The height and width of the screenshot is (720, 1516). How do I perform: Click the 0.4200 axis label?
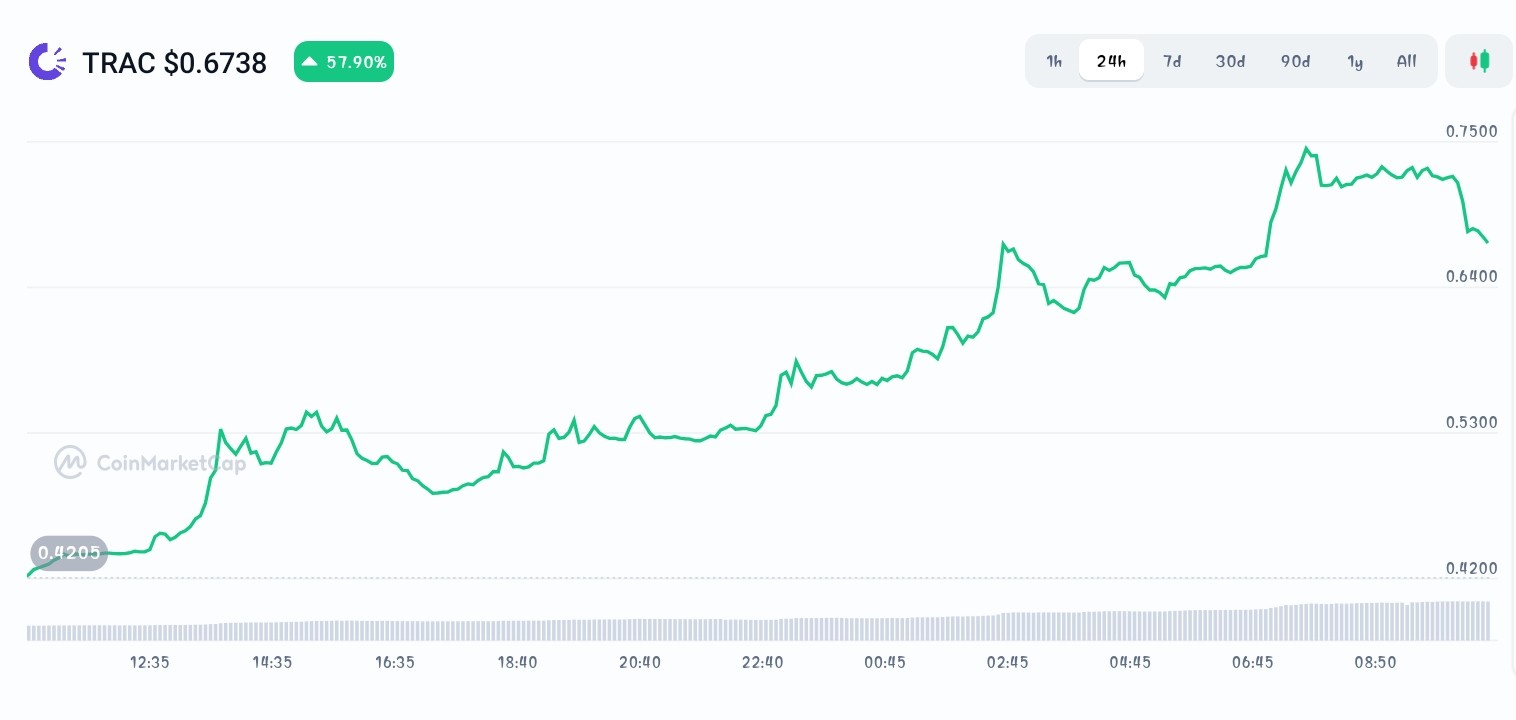click(1471, 568)
